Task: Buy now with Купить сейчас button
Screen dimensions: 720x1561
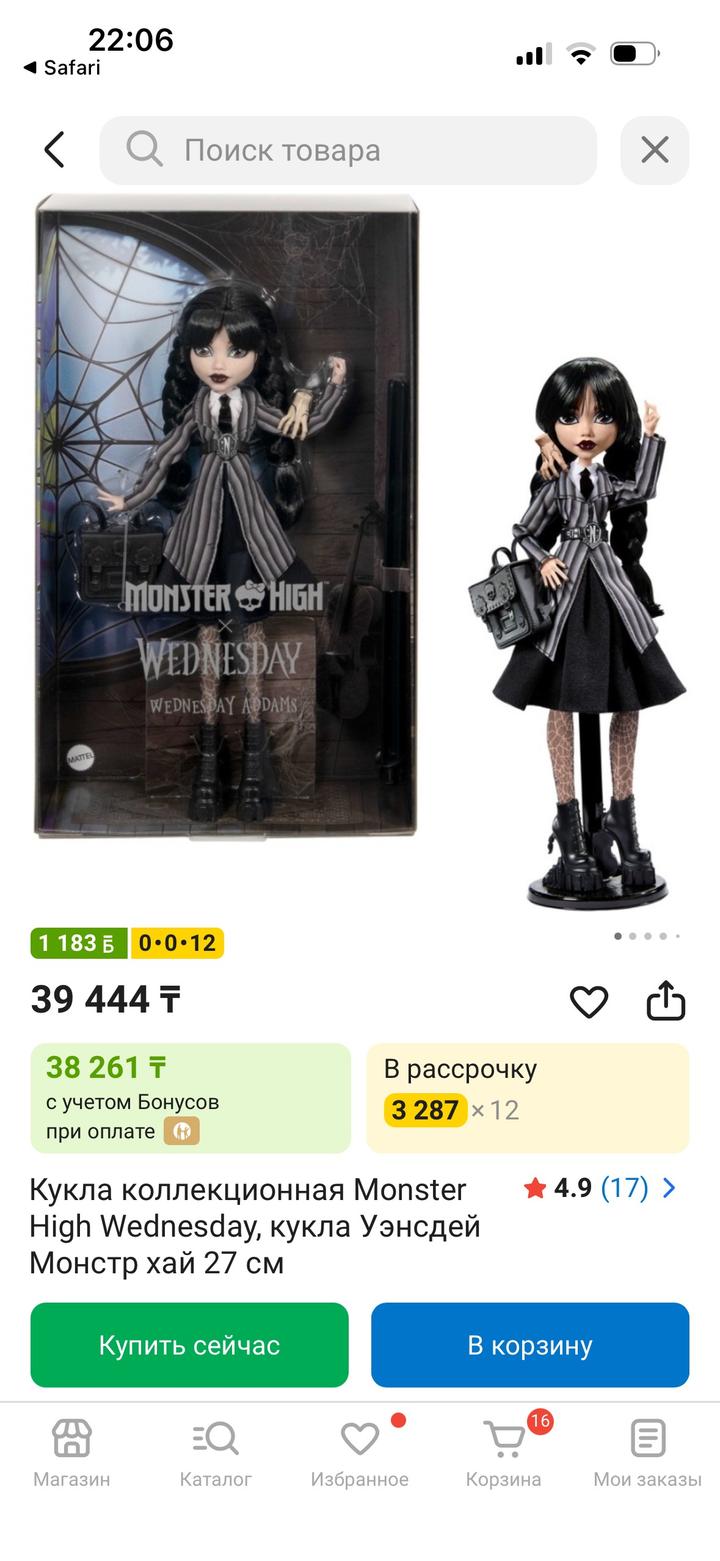Action: [190, 1345]
